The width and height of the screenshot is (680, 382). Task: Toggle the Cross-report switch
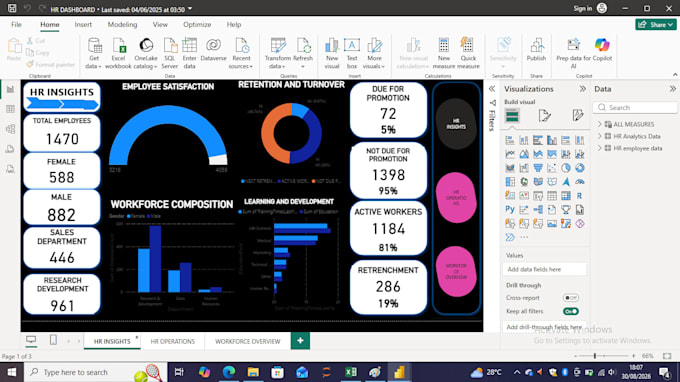[x=571, y=298]
